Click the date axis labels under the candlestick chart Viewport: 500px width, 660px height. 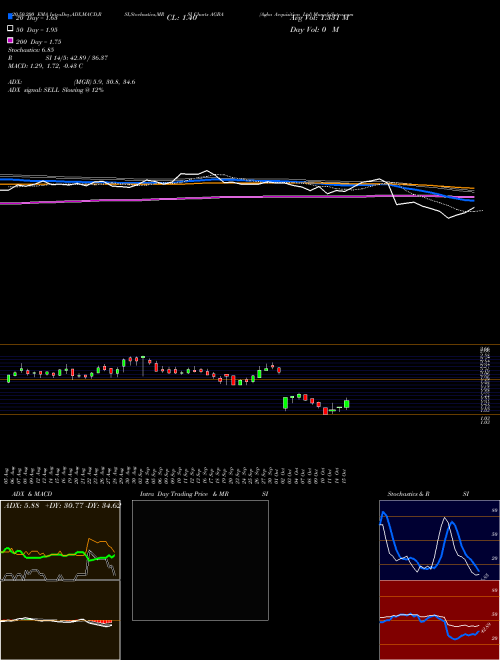176,475
